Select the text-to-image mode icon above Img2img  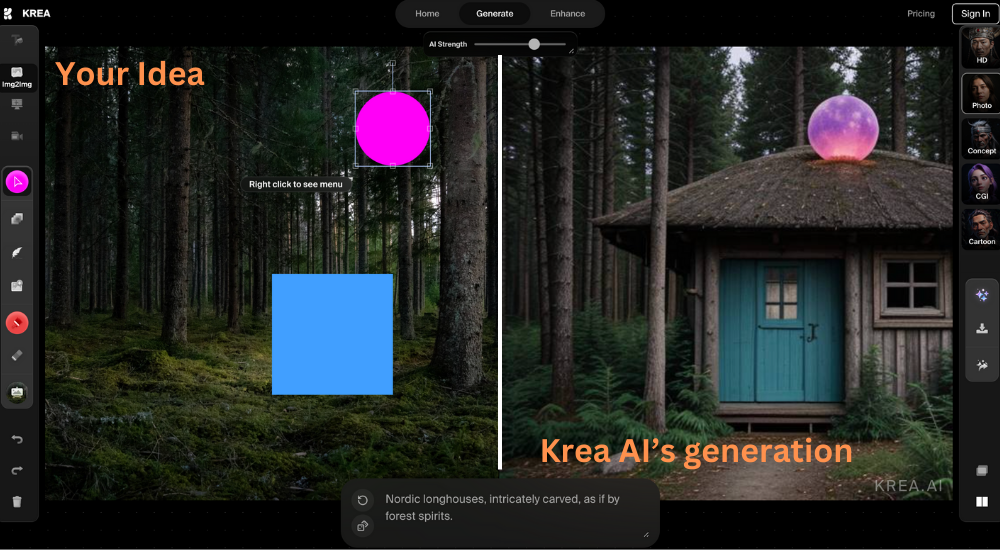click(x=17, y=40)
